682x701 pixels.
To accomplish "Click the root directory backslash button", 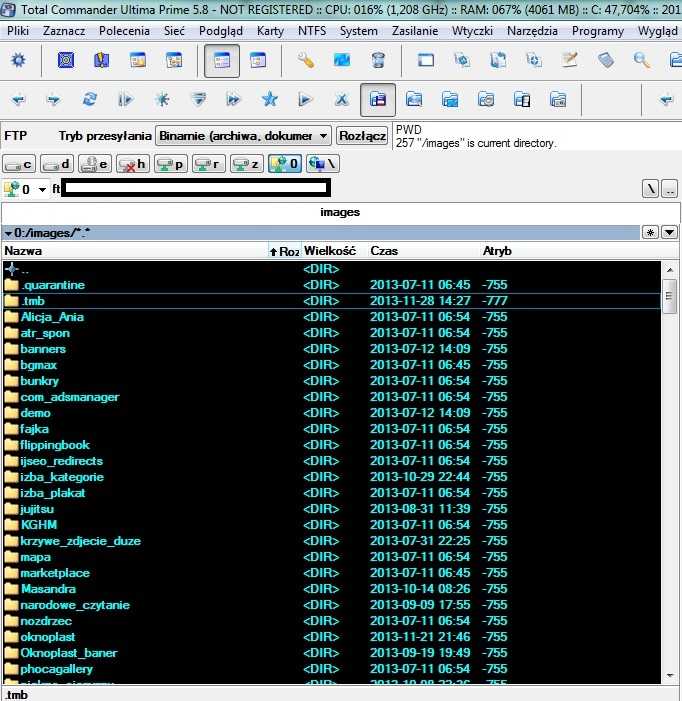I will tap(650, 189).
